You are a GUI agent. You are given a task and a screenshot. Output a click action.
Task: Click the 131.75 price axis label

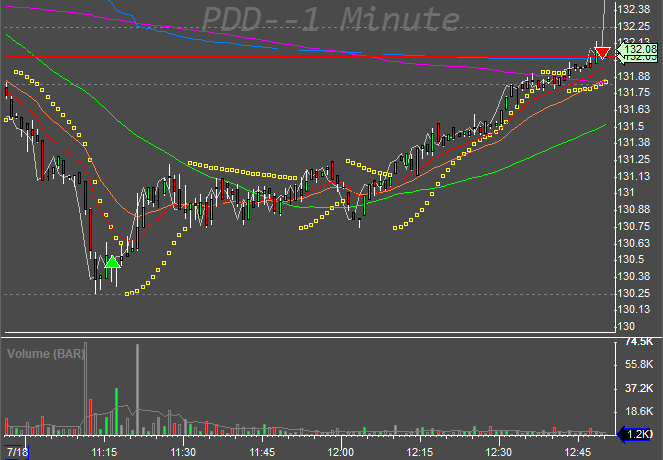634,93
